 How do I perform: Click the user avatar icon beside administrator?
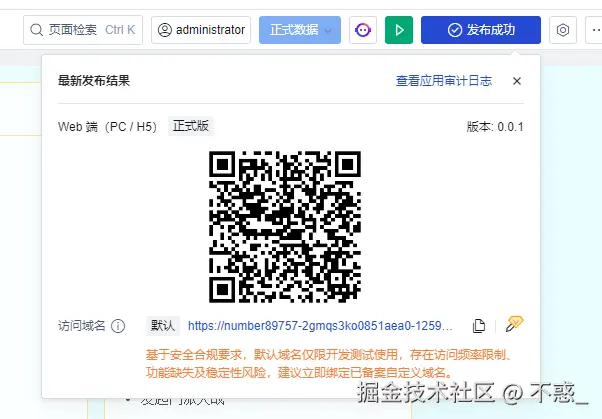(x=165, y=30)
